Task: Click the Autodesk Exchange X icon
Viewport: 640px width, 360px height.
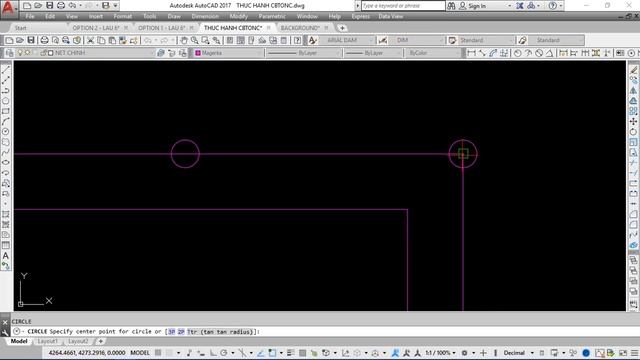Action: (x=520, y=6)
